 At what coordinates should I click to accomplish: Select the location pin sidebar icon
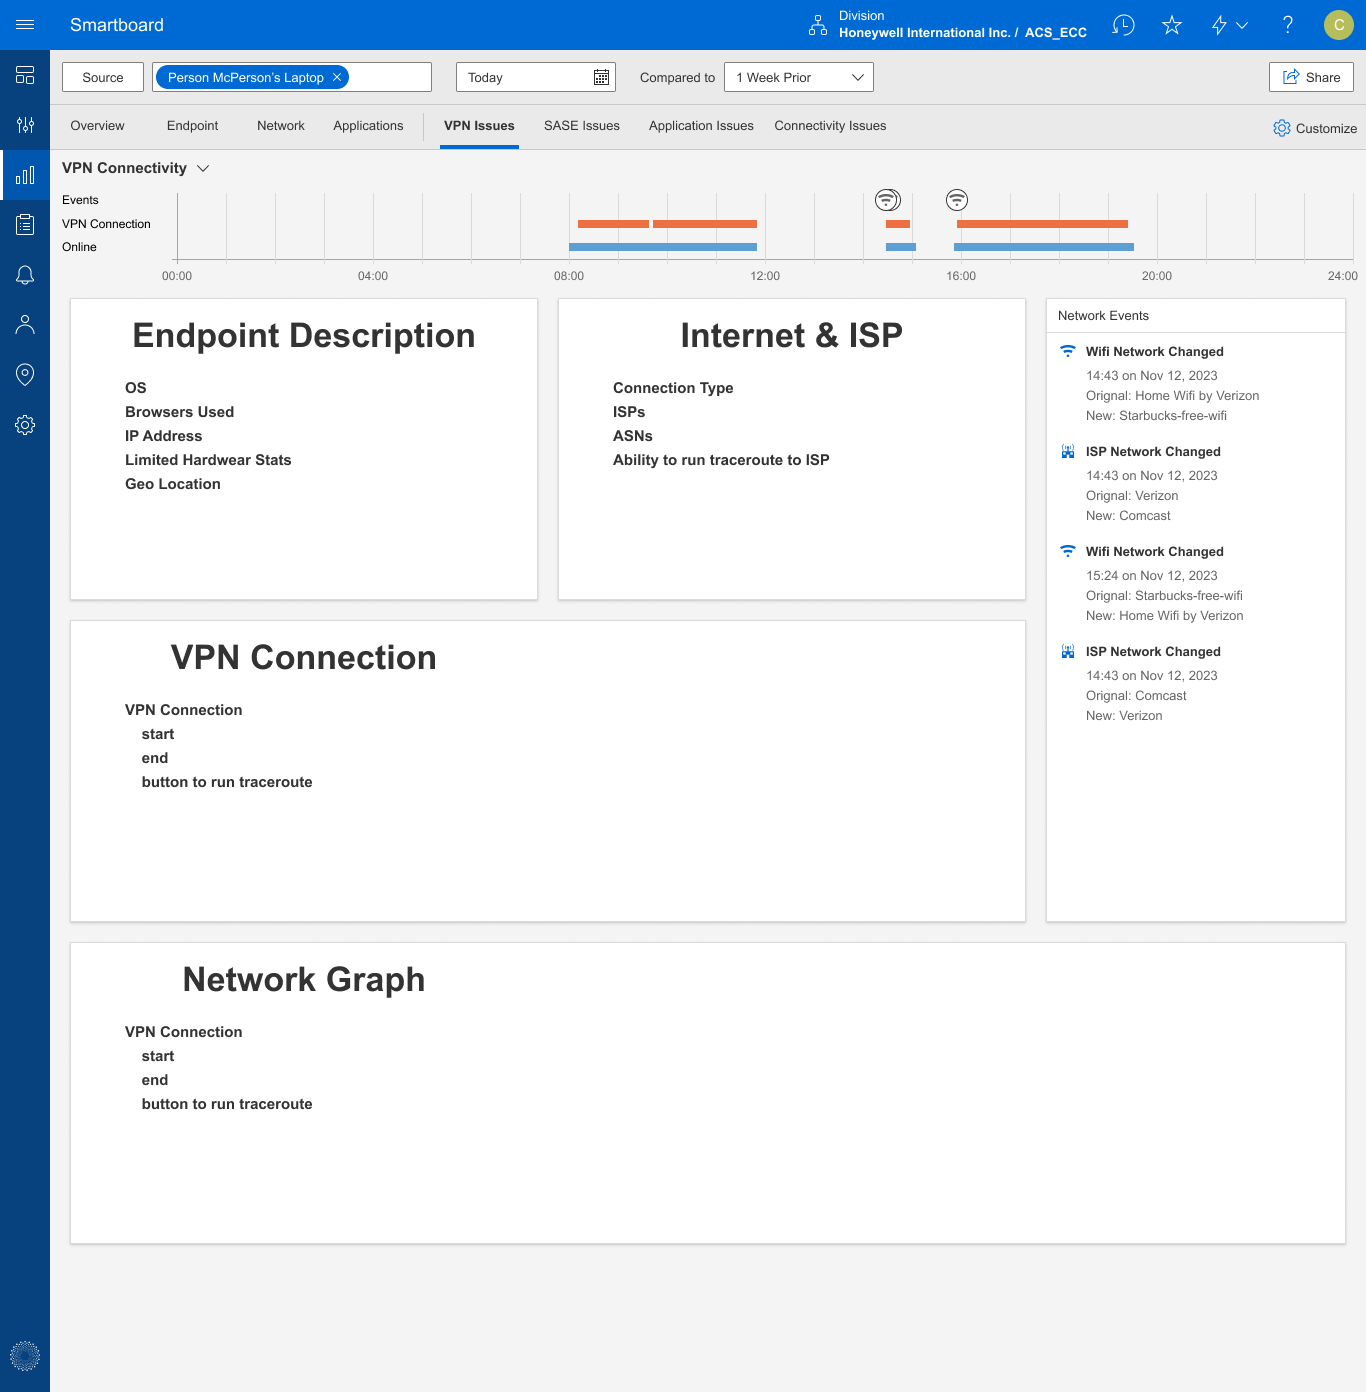click(x=25, y=374)
